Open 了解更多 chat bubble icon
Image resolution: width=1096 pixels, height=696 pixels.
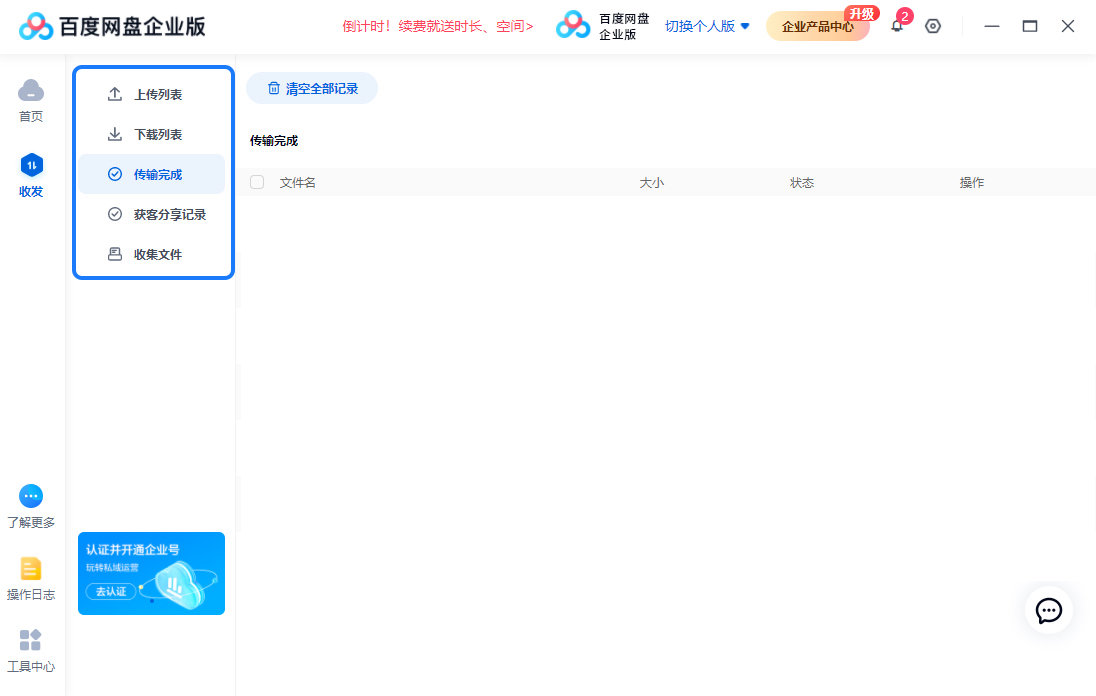coord(31,496)
